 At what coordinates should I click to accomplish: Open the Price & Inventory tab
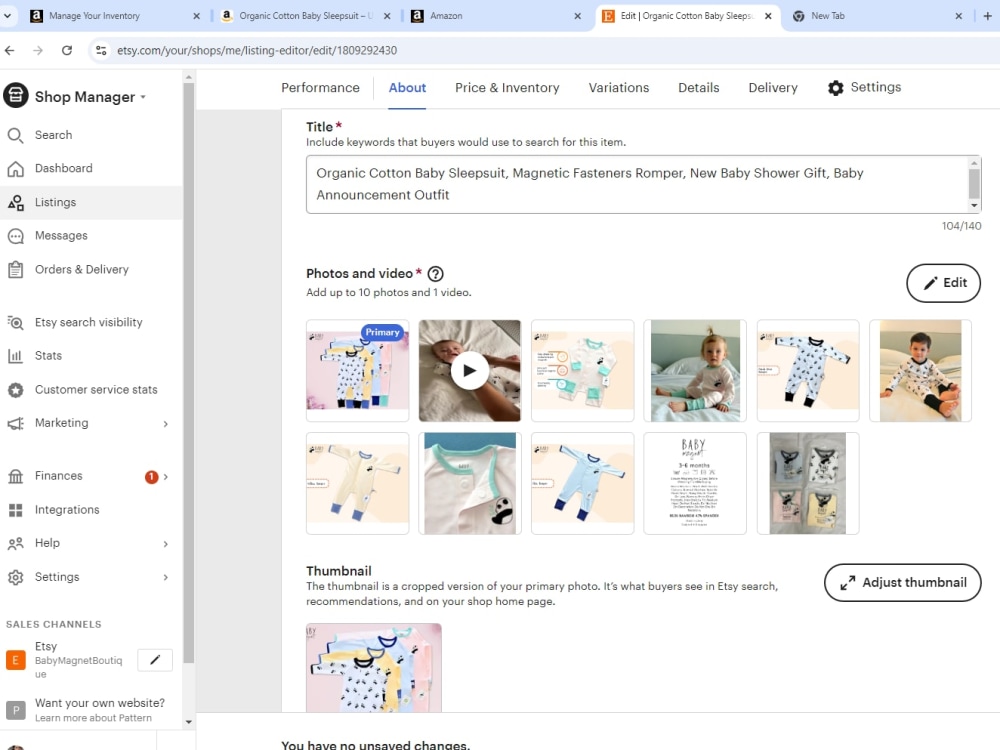[507, 88]
